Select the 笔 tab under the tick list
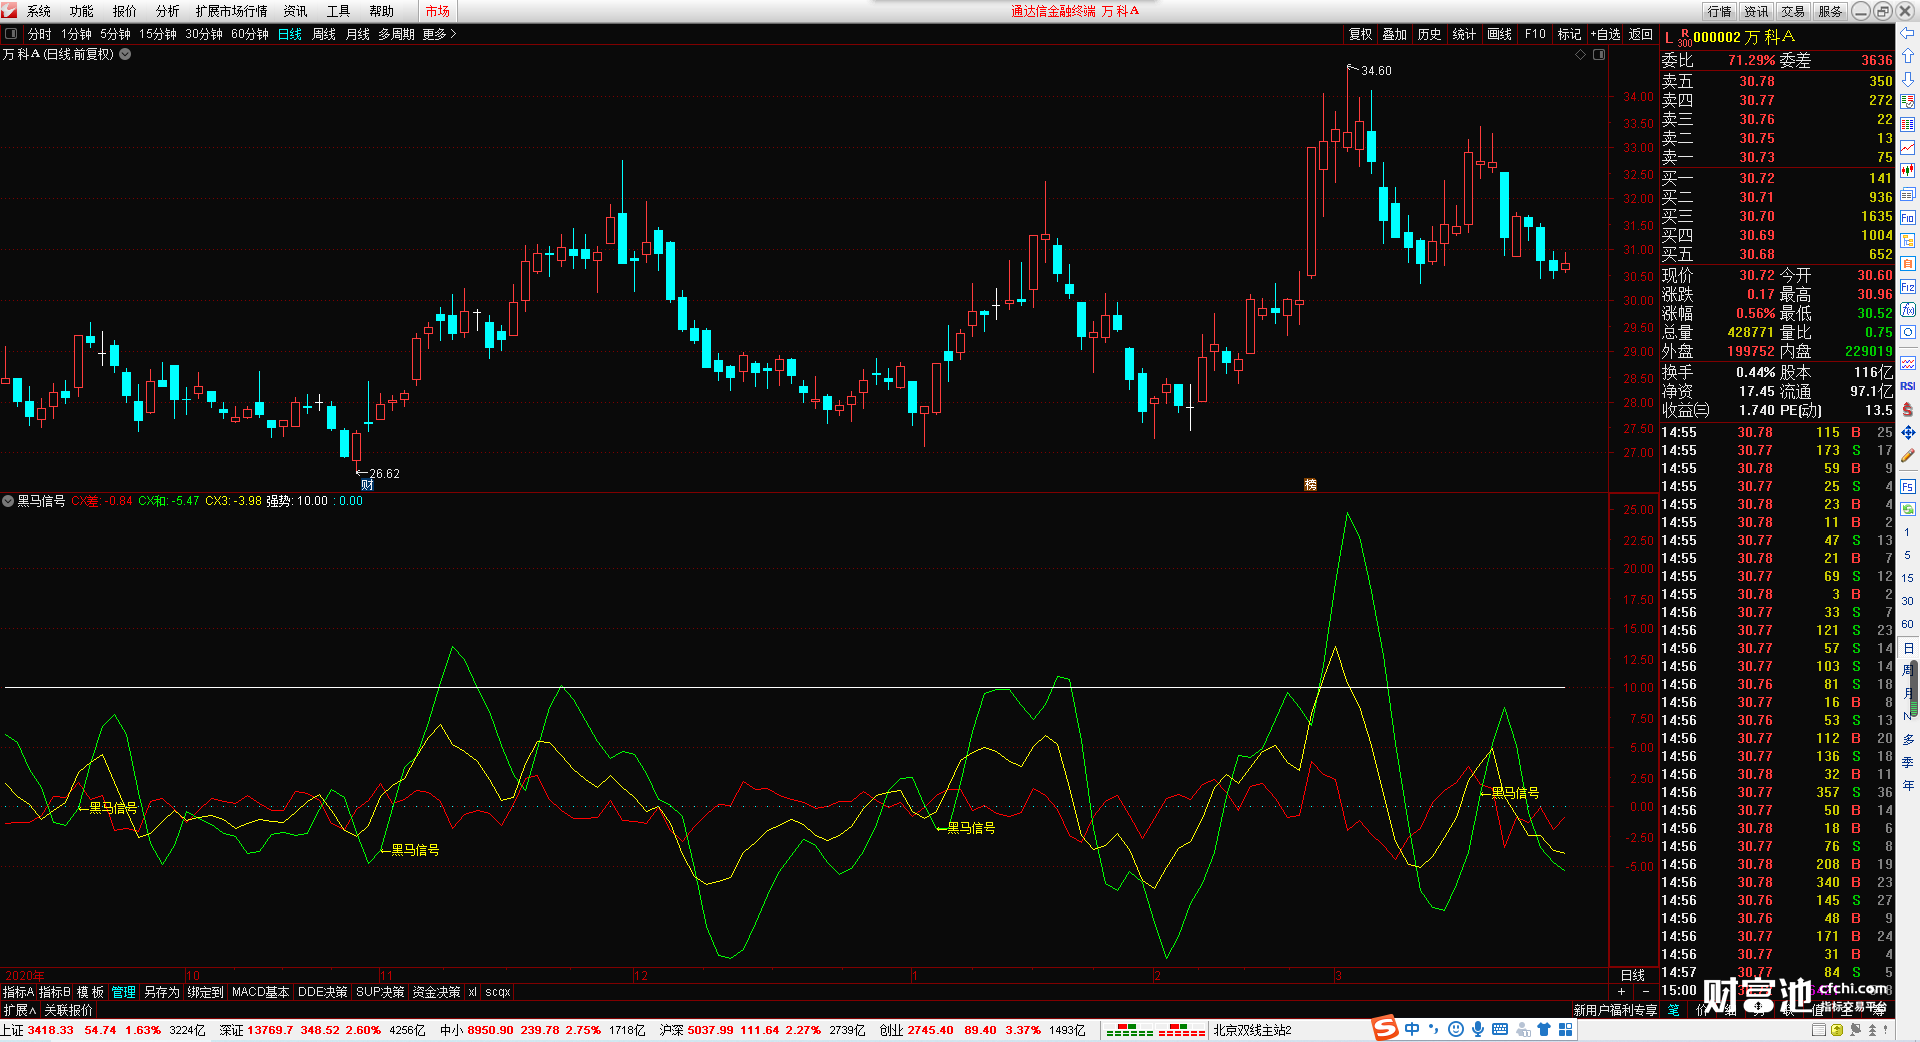1920x1042 pixels. (1673, 1010)
